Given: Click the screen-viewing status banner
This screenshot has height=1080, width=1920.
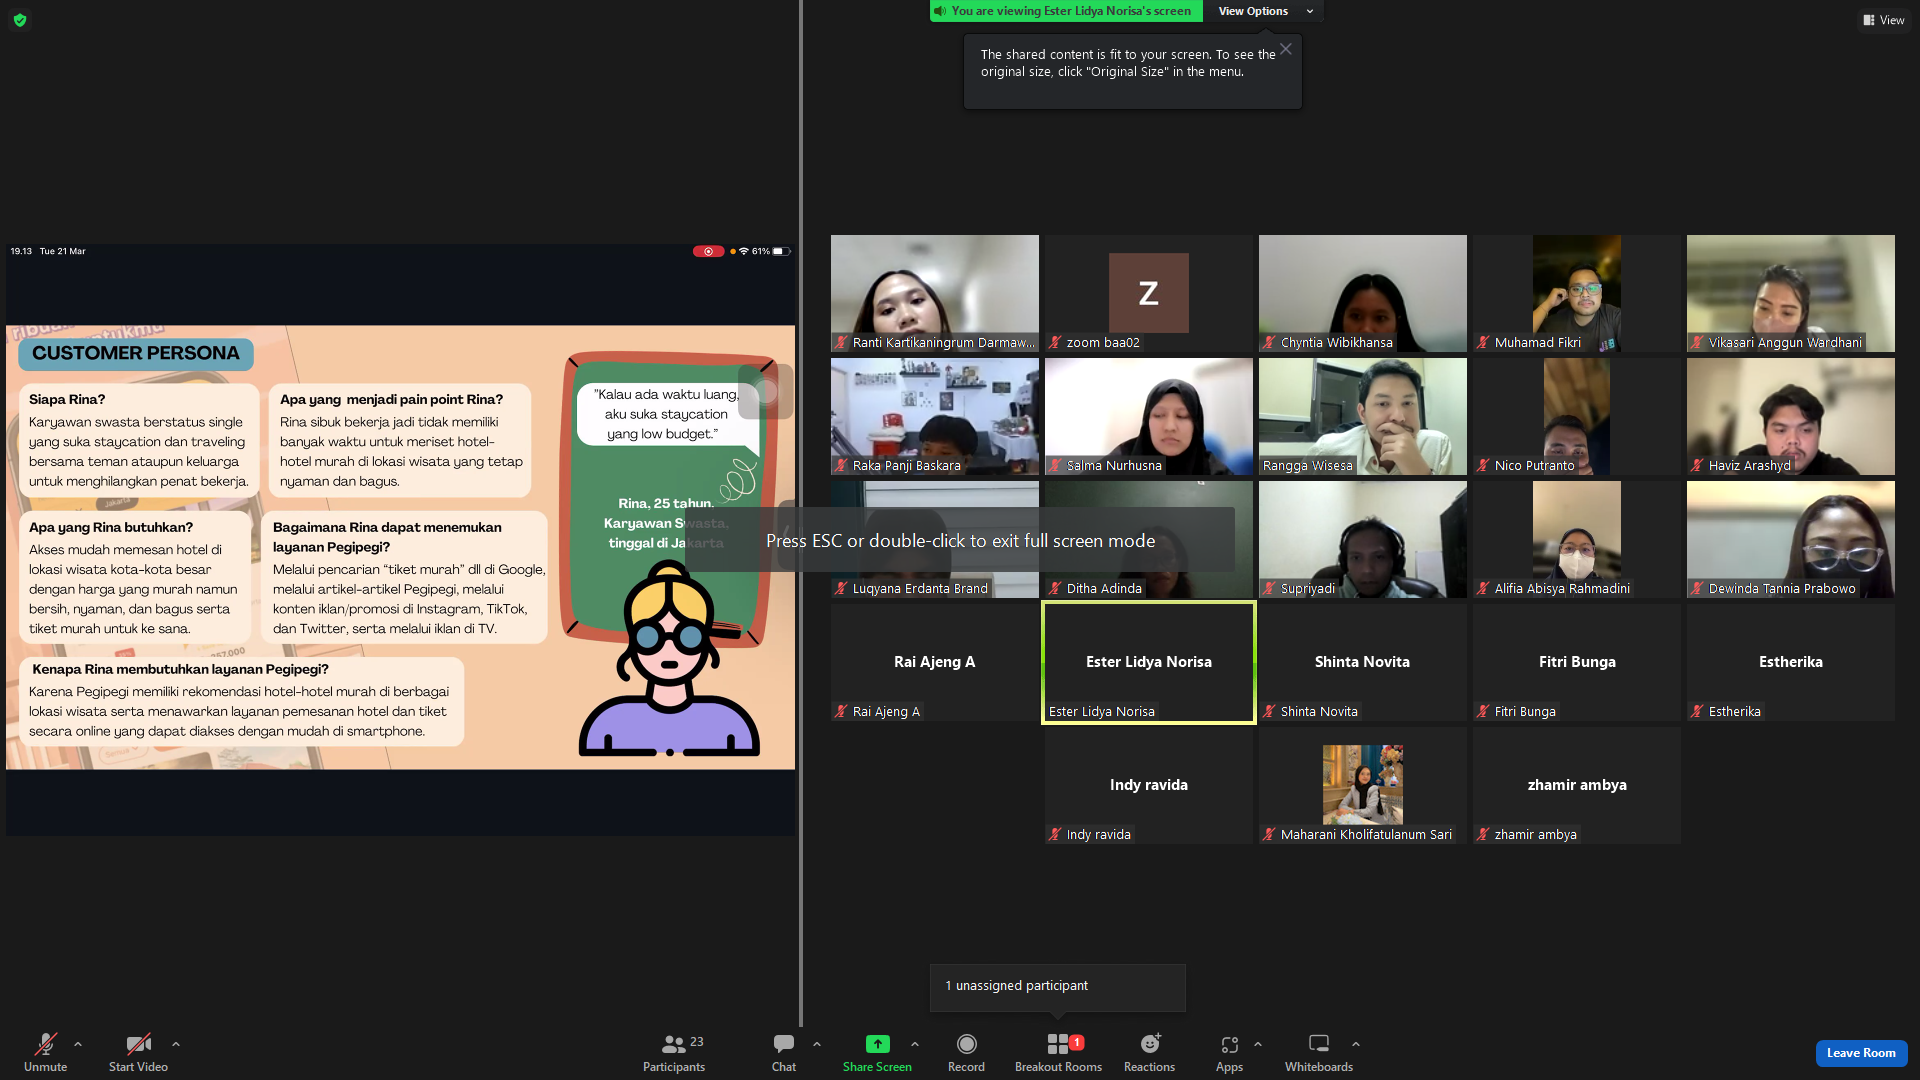Looking at the screenshot, I should (x=1065, y=11).
